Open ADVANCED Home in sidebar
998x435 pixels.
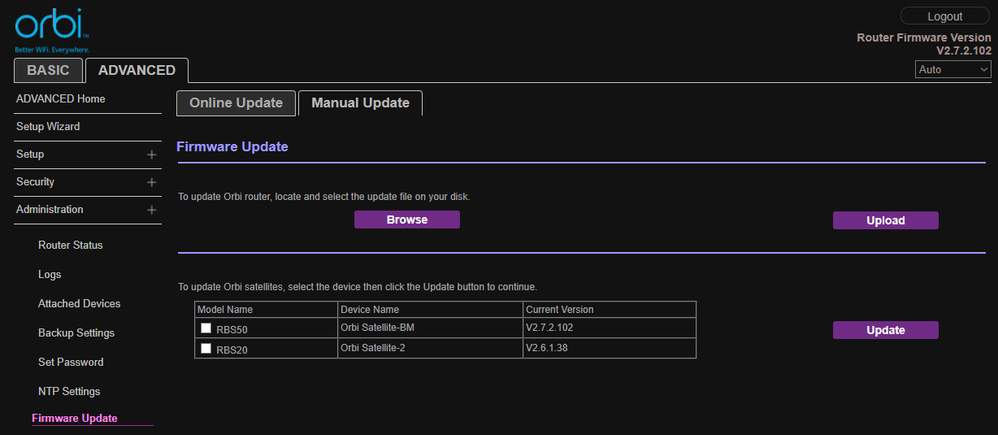[60, 99]
